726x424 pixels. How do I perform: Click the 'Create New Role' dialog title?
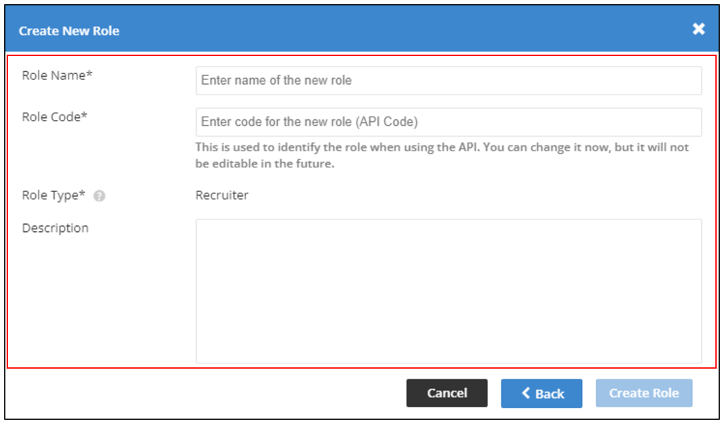69,31
